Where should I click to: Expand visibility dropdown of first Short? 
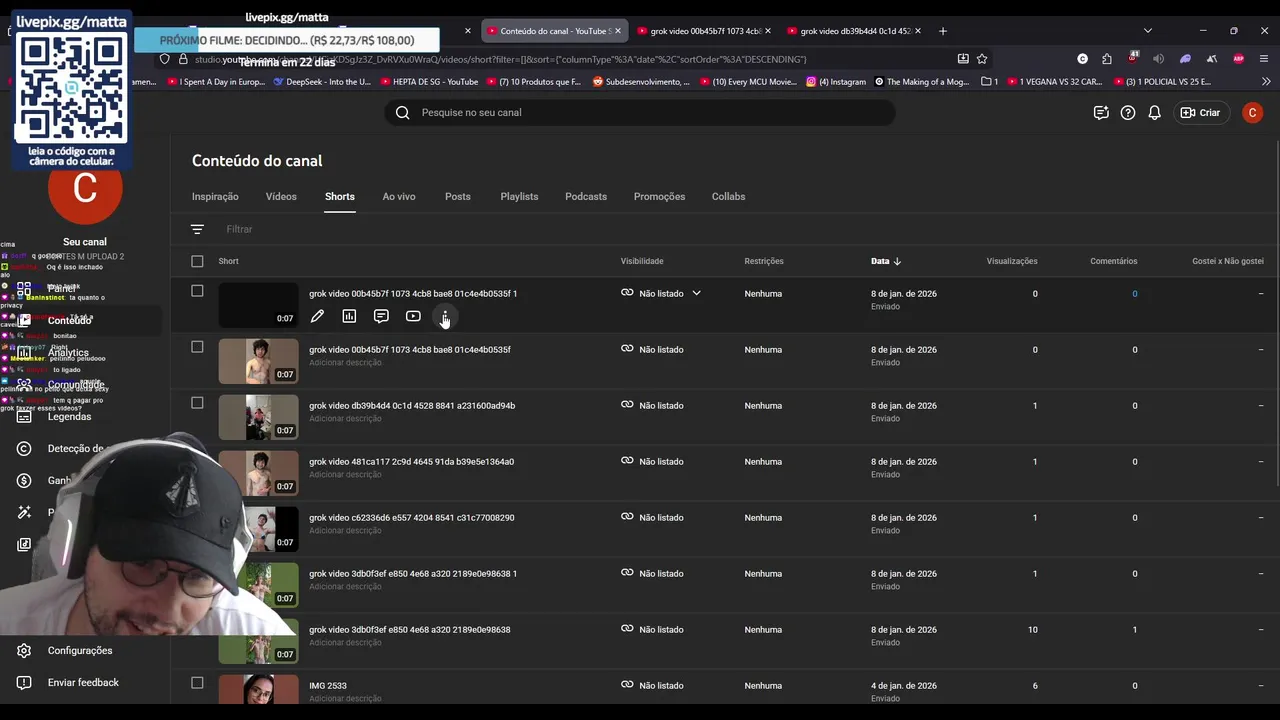click(696, 293)
